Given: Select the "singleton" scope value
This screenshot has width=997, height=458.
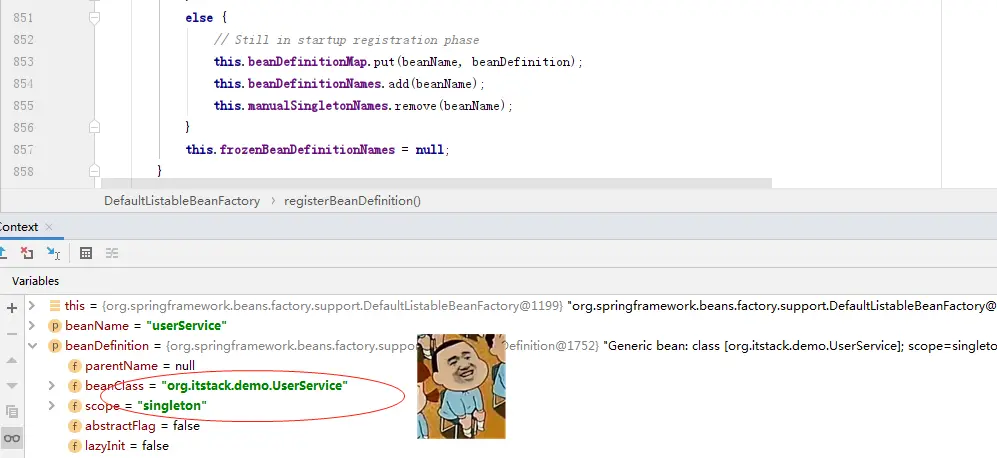Looking at the screenshot, I should pyautogui.click(x=172, y=406).
